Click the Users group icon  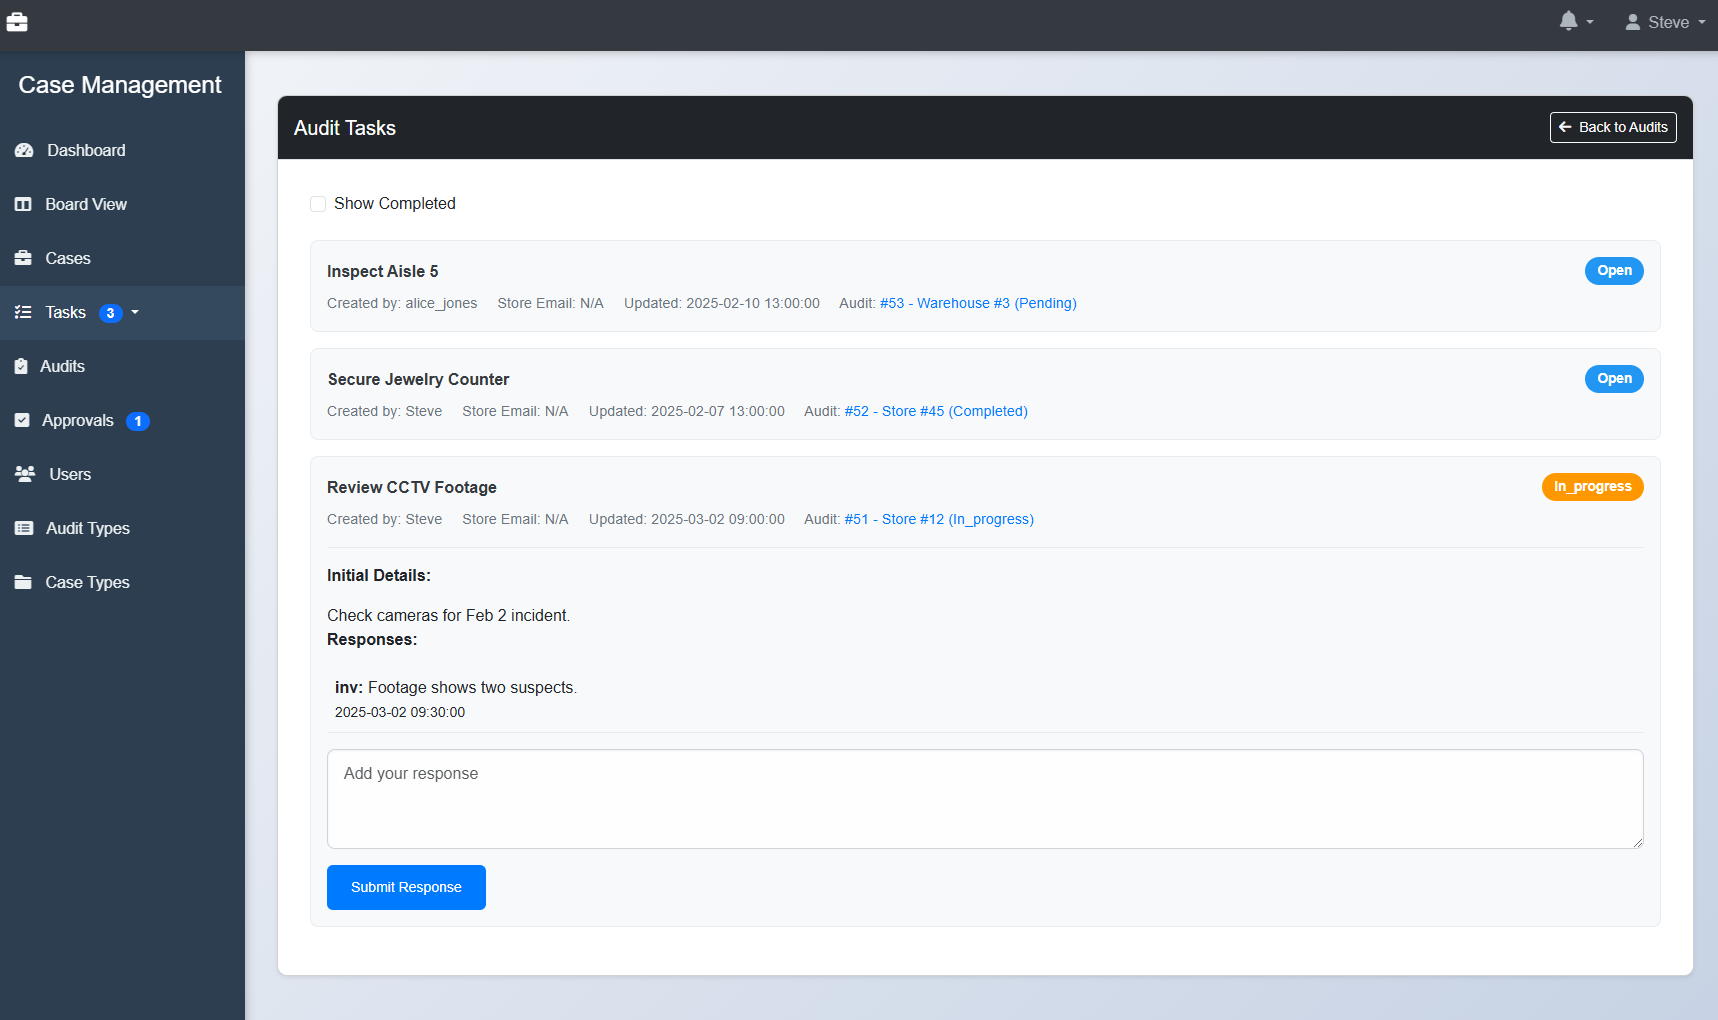pyautogui.click(x=25, y=473)
